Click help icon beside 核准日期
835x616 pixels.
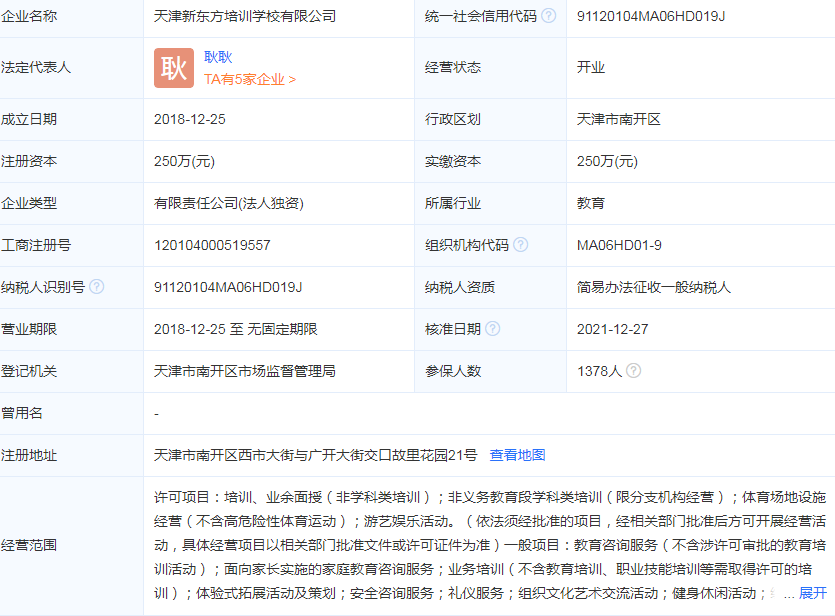493,328
